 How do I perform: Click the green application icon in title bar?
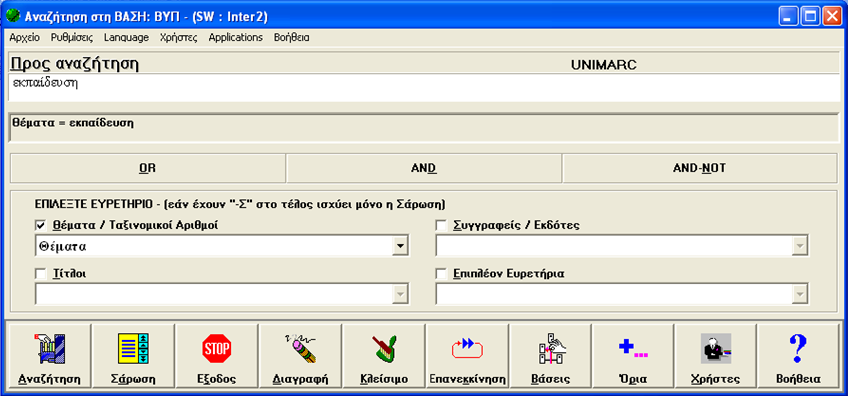coord(13,16)
